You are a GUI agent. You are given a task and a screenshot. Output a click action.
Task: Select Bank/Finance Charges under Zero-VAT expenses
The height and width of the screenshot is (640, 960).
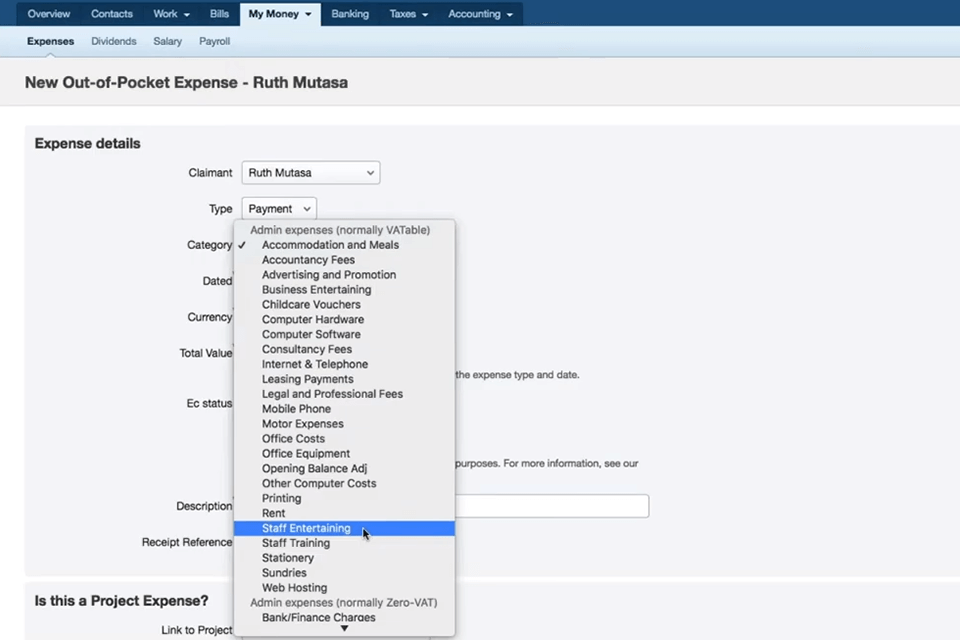click(x=318, y=617)
